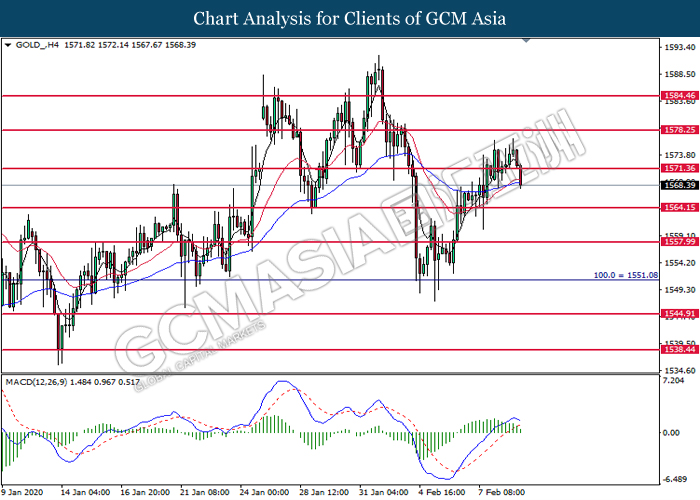Click the 1588.50 price axis value
Screen dimensions: 700x500
679,75
